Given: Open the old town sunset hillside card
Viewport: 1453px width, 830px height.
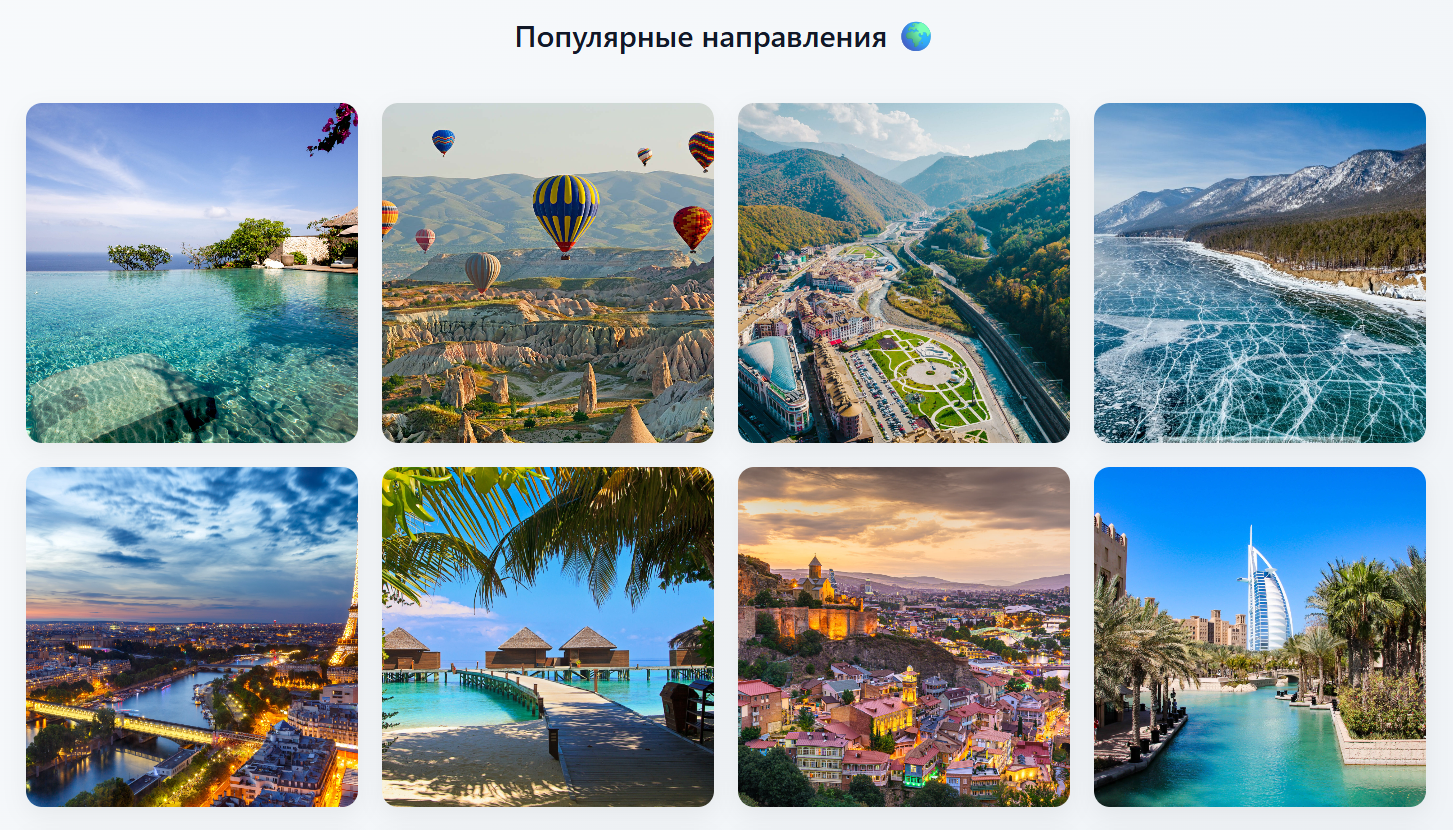Looking at the screenshot, I should coord(904,637).
